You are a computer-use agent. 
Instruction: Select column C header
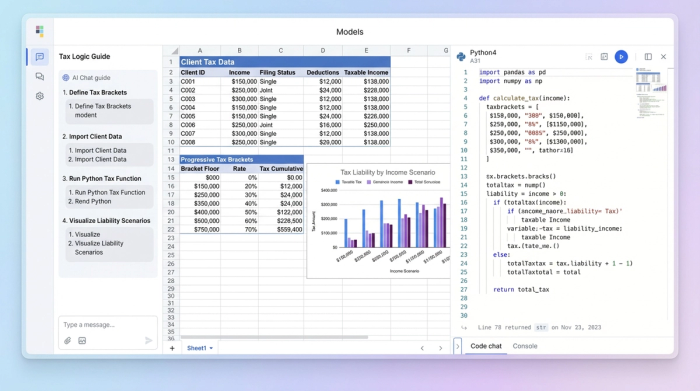(x=281, y=51)
